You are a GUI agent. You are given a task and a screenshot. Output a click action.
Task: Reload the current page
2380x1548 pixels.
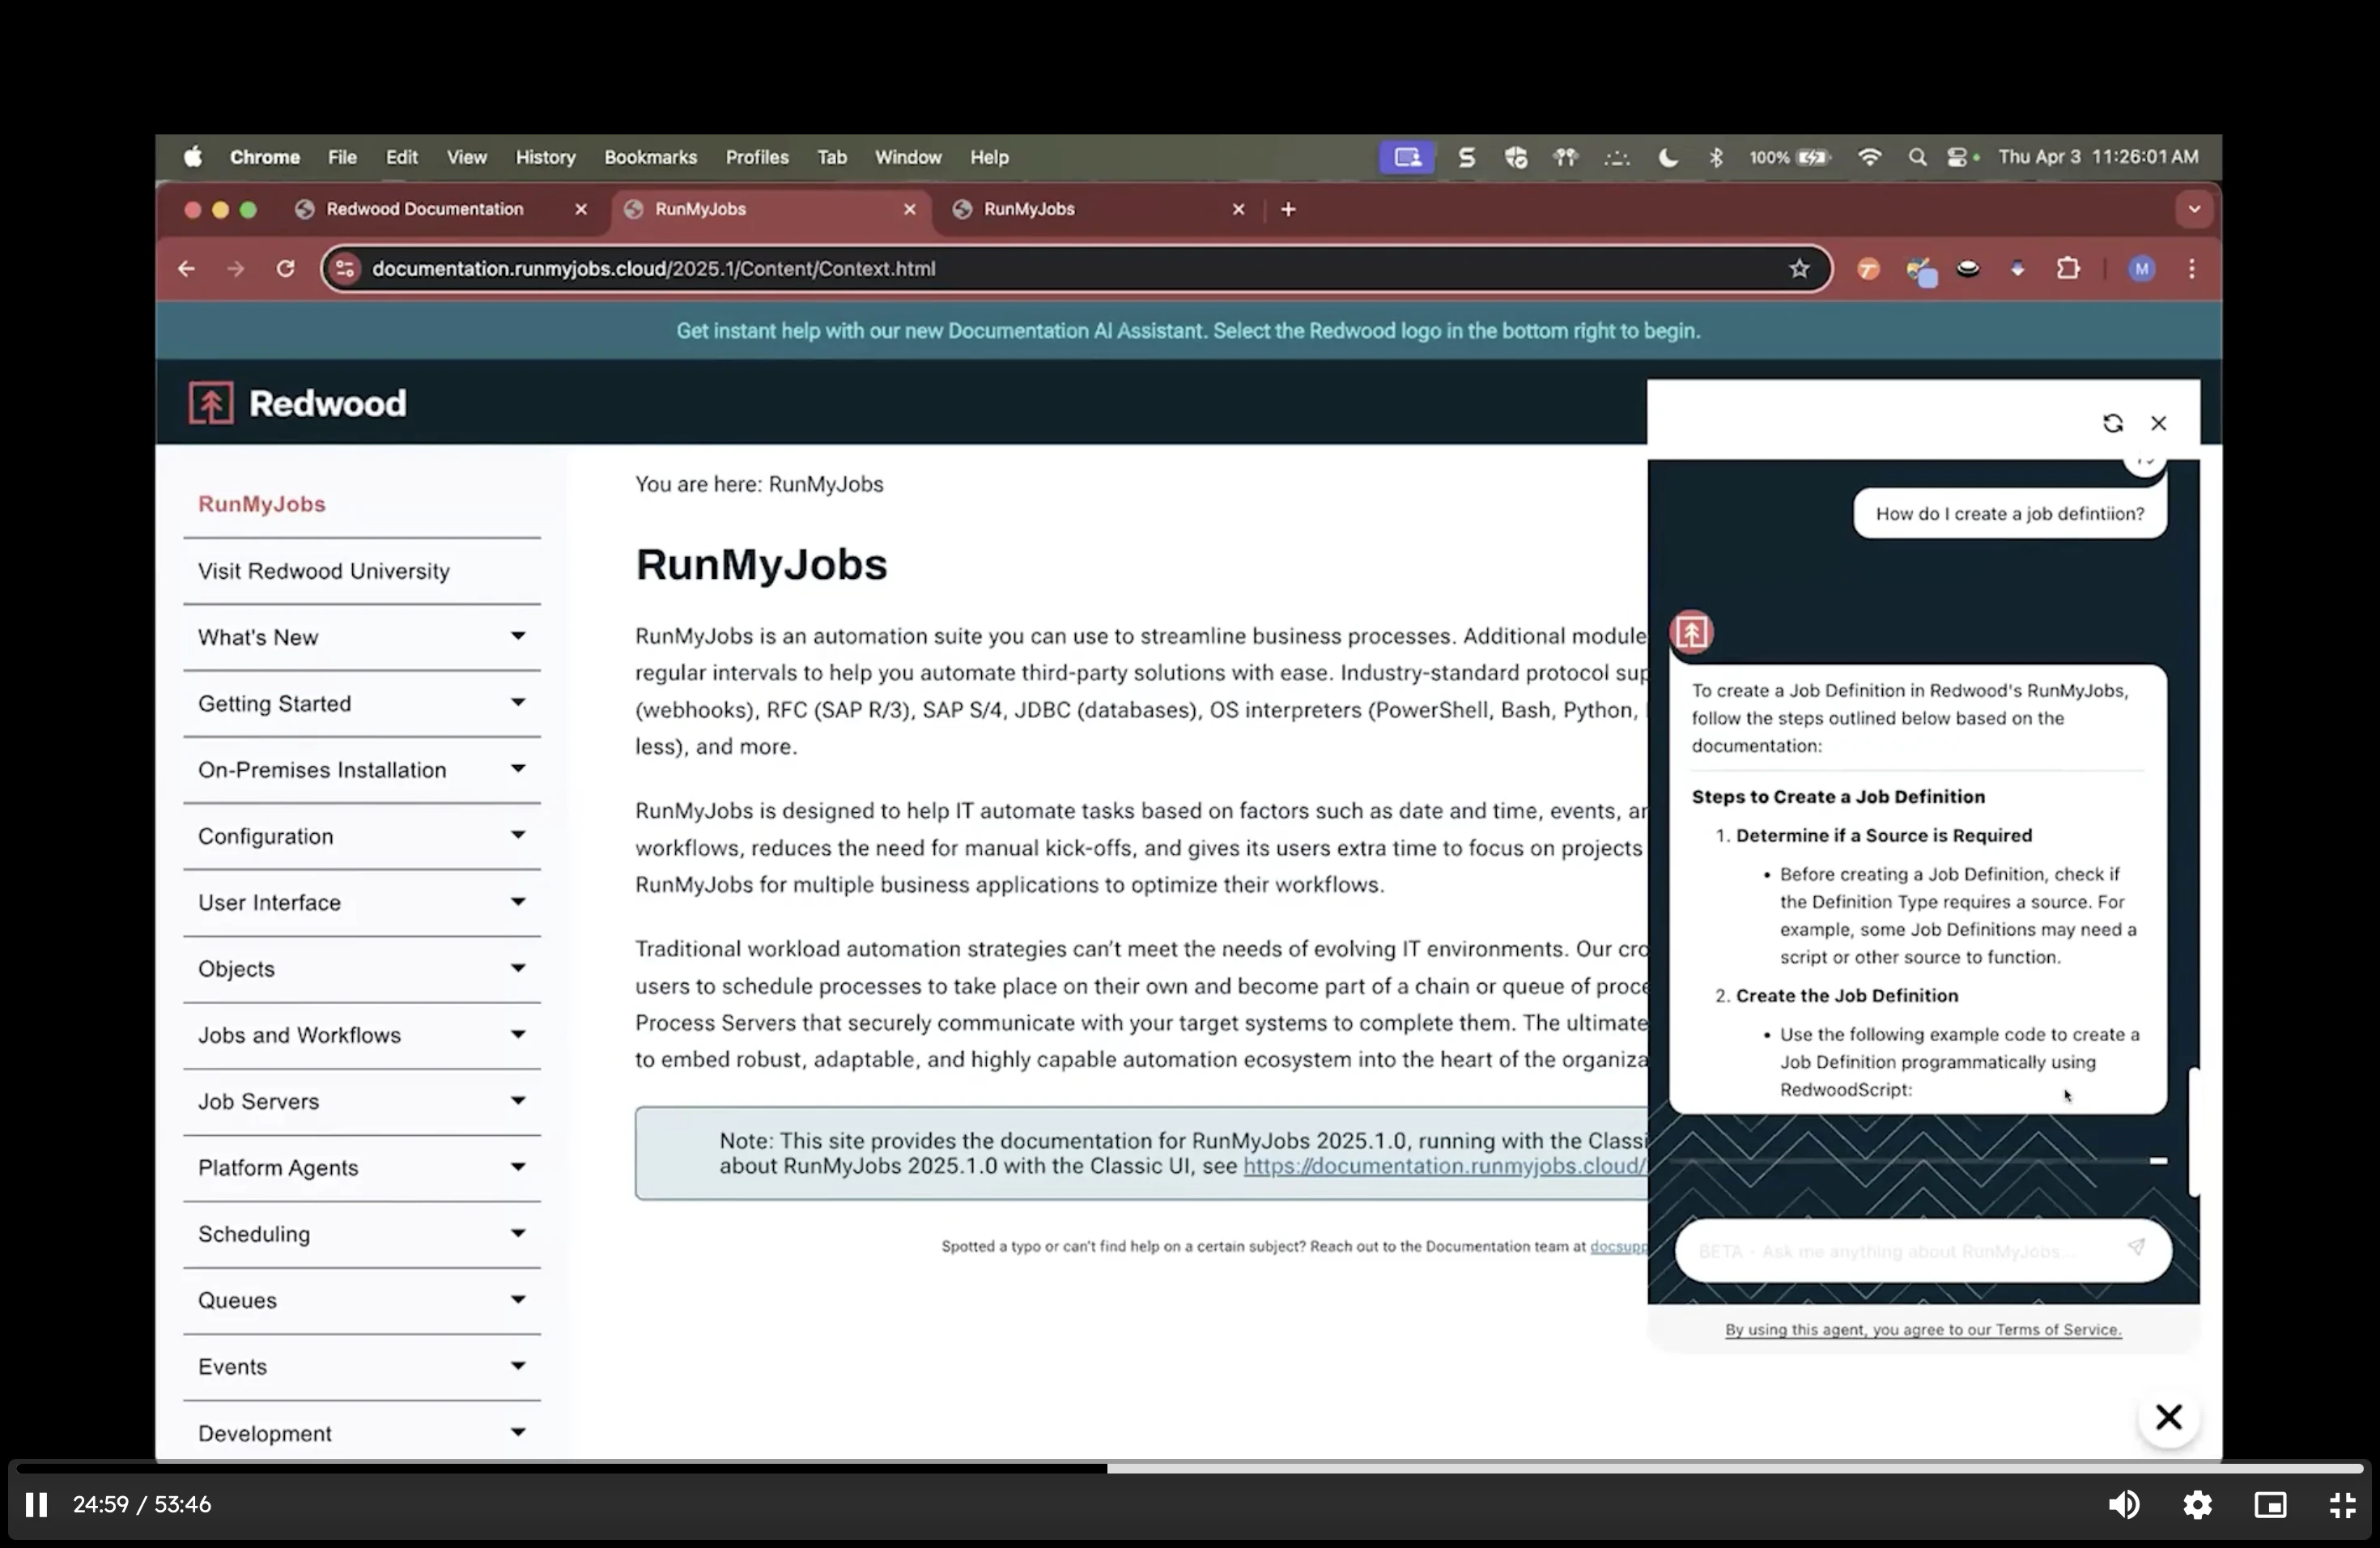coord(286,268)
